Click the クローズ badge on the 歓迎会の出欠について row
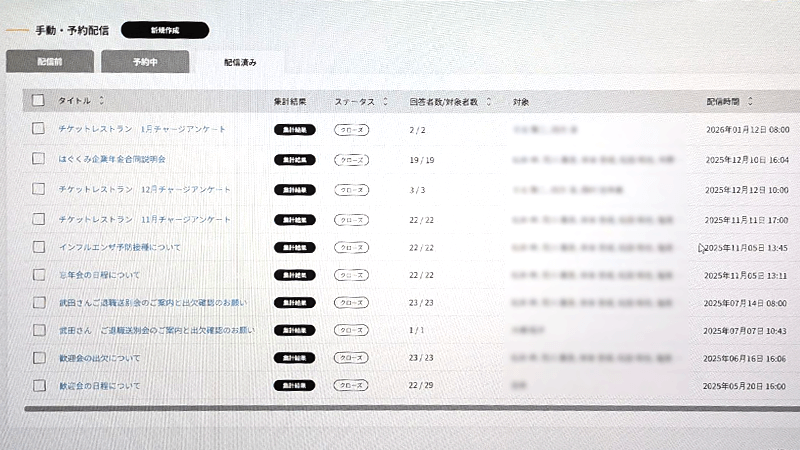This screenshot has width=800, height=450. pos(351,358)
